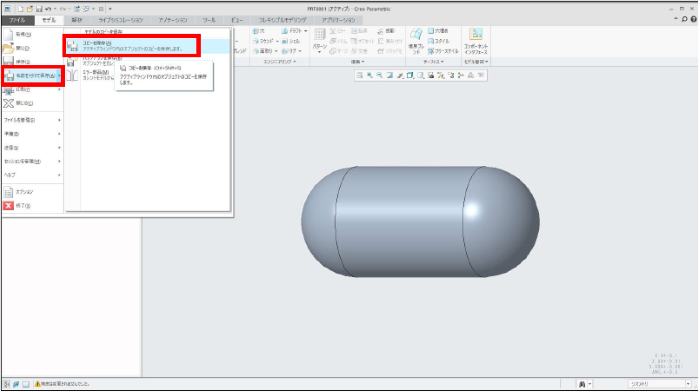Image resolution: width=700 pixels, height=392 pixels.
Task: Select the Hole (穴) tool
Action: click(259, 31)
